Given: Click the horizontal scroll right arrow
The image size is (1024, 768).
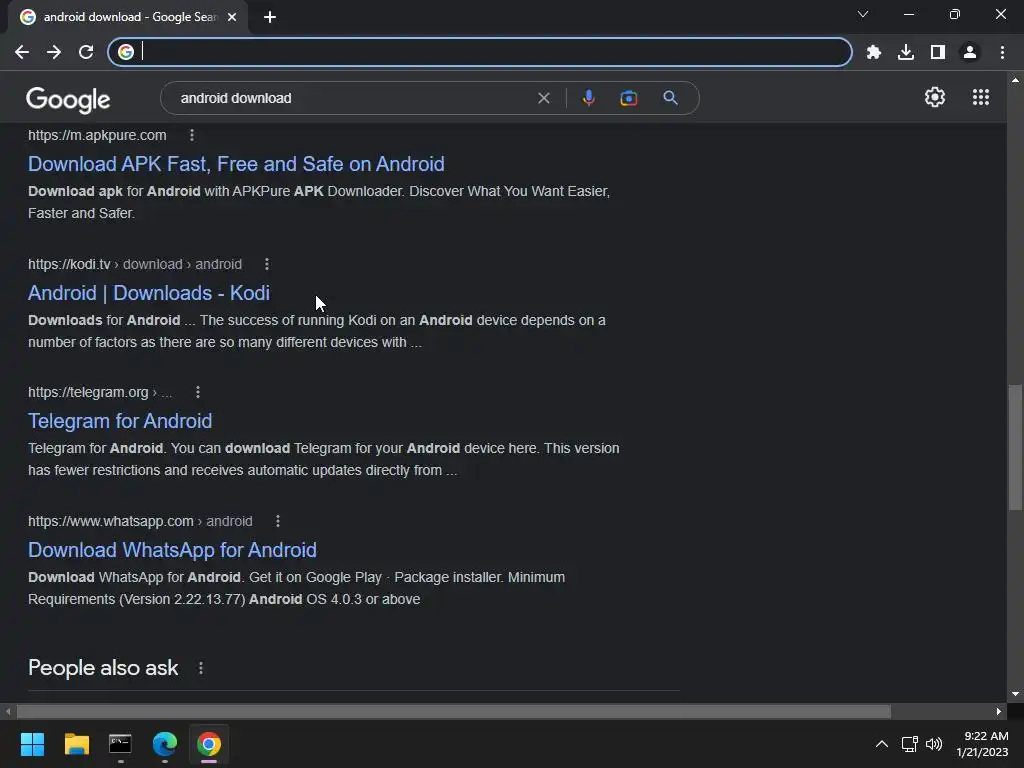Looking at the screenshot, I should pos(999,711).
